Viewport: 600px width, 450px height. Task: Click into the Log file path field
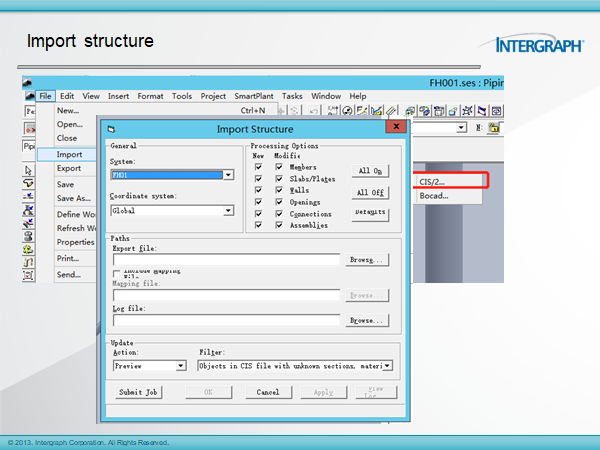tap(226, 320)
